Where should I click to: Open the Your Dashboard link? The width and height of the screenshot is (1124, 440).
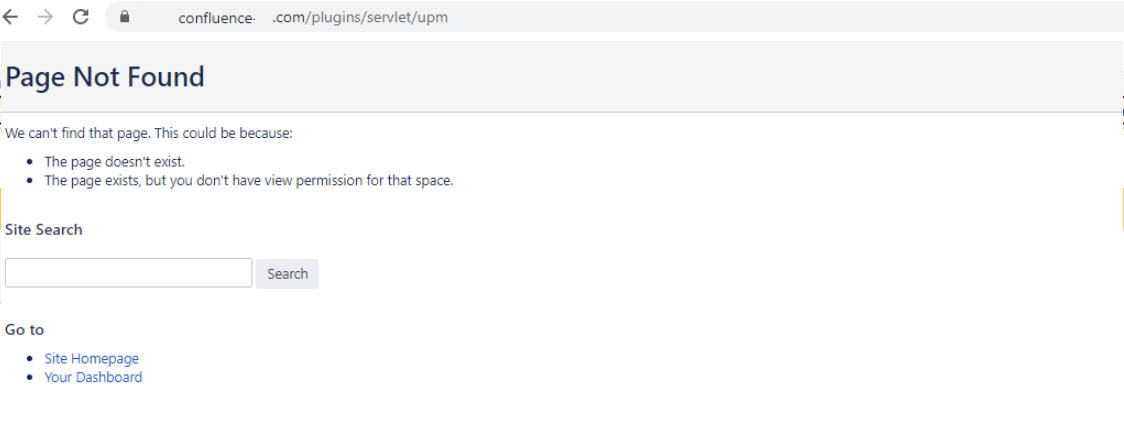pyautogui.click(x=93, y=377)
